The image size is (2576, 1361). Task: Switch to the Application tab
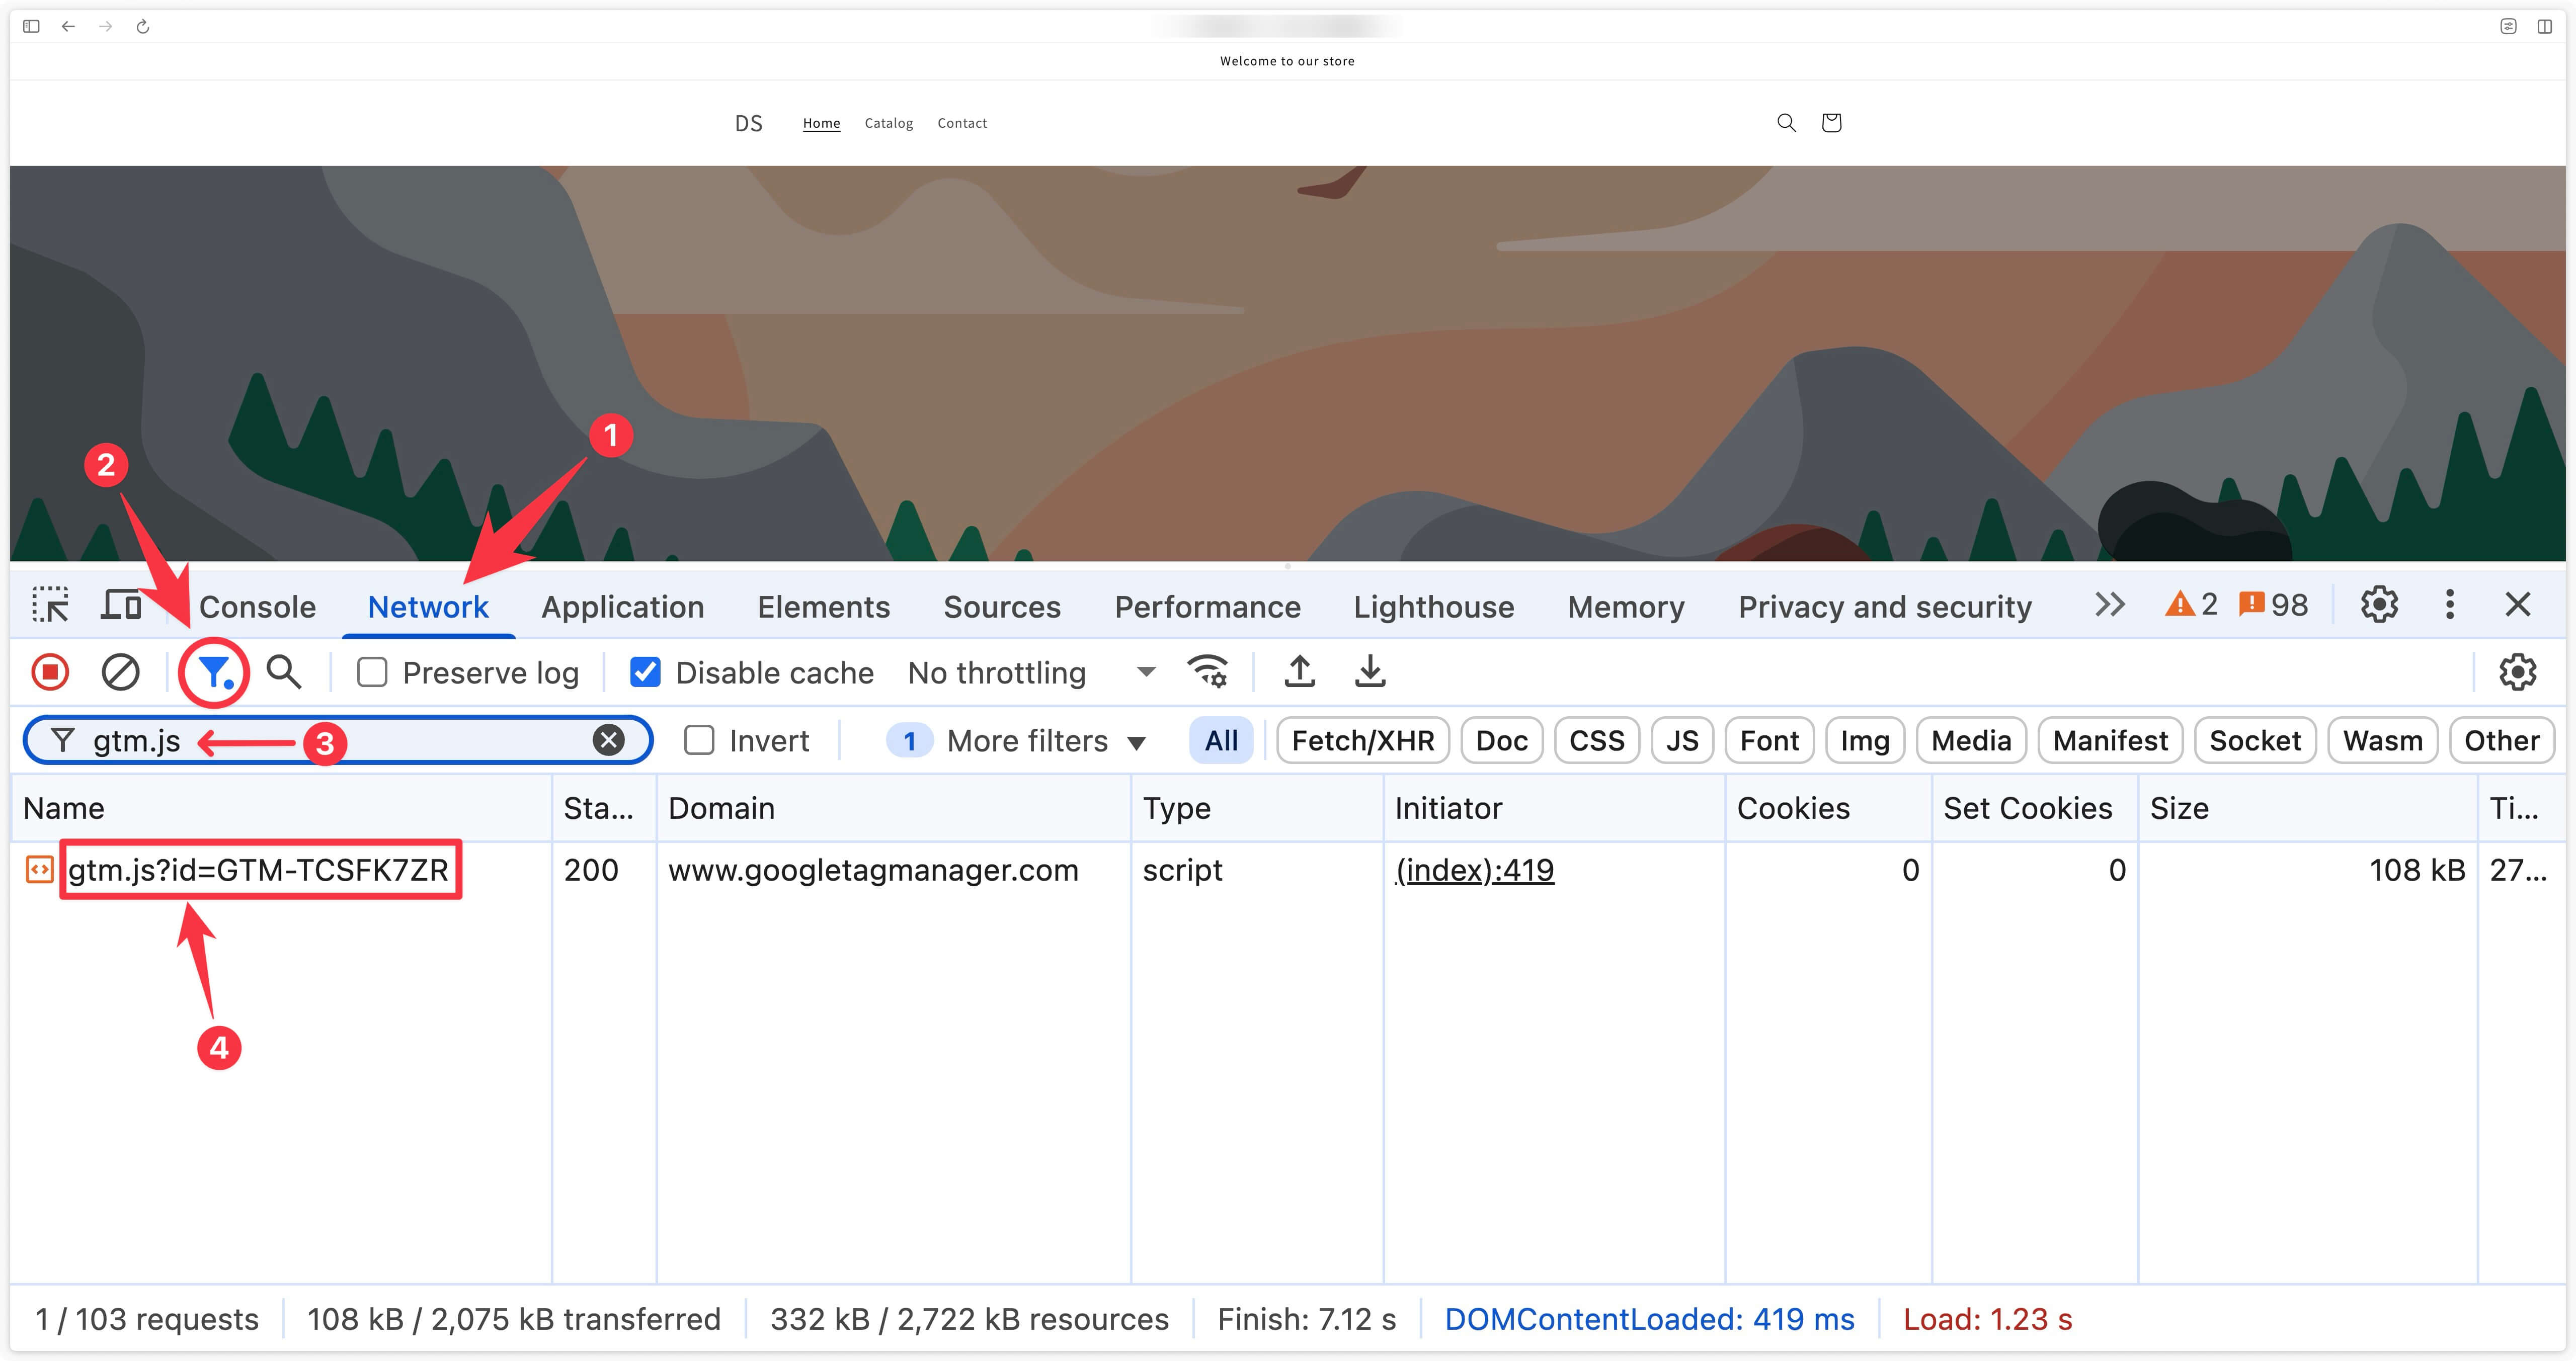[x=623, y=606]
